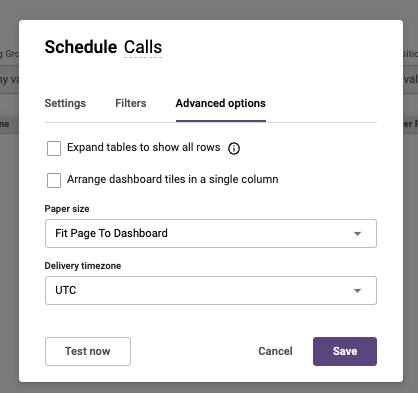Screen dimensions: 418x393
Task: Enable Expand tables to show all rows checkbox
Action: pos(54,148)
